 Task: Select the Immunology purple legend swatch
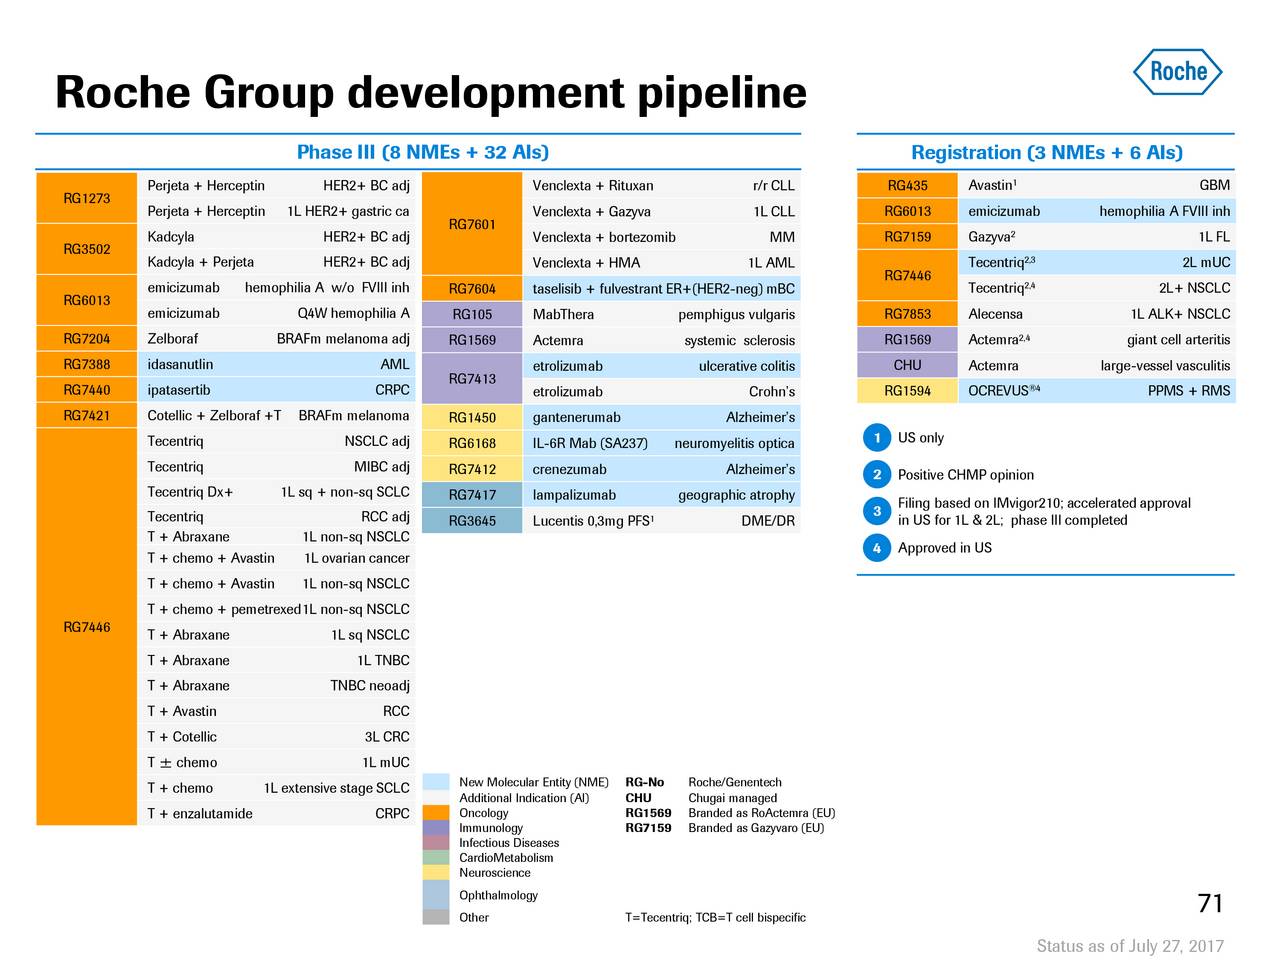(x=436, y=828)
